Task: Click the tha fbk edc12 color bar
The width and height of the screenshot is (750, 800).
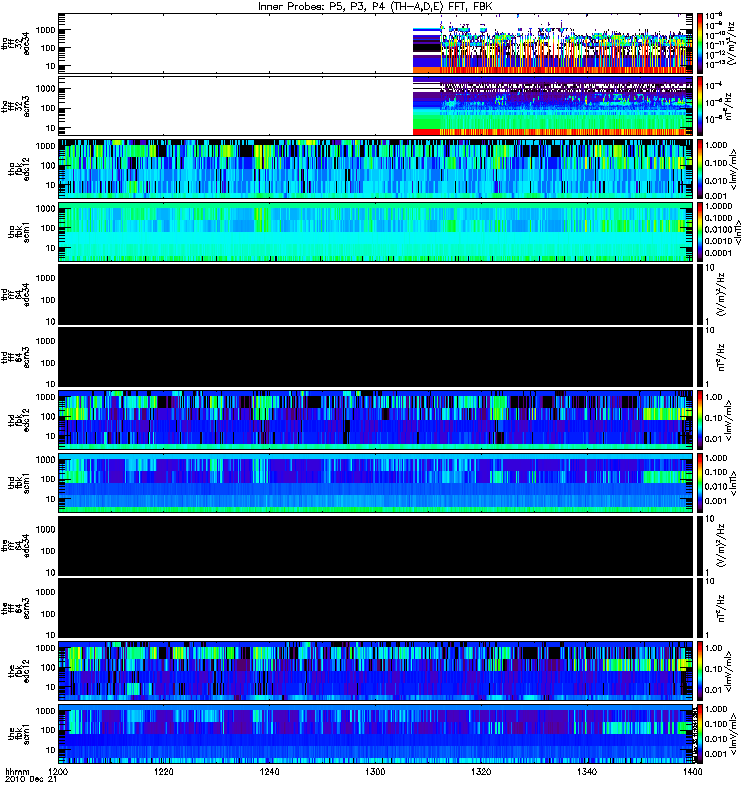Action: click(x=699, y=169)
